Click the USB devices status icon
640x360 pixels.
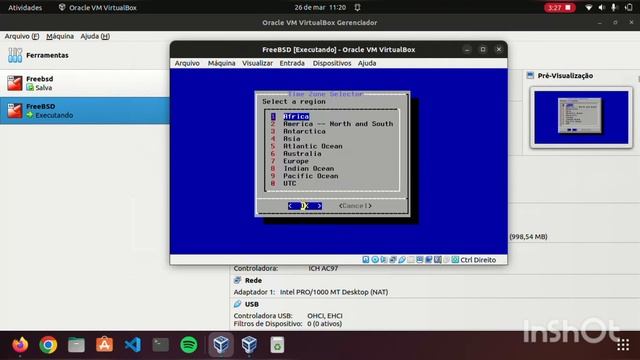point(402,260)
